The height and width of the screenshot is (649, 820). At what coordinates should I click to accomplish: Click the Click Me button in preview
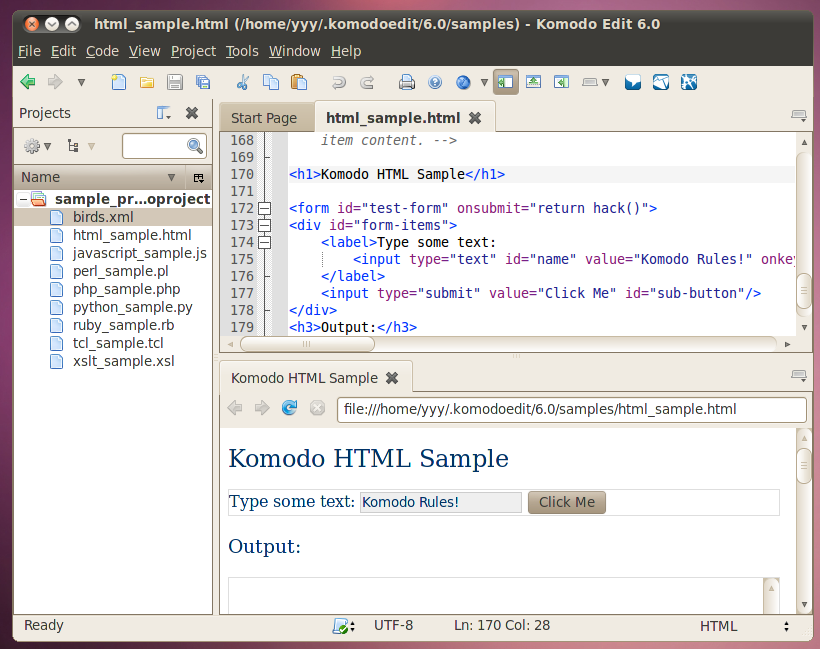pyautogui.click(x=567, y=502)
